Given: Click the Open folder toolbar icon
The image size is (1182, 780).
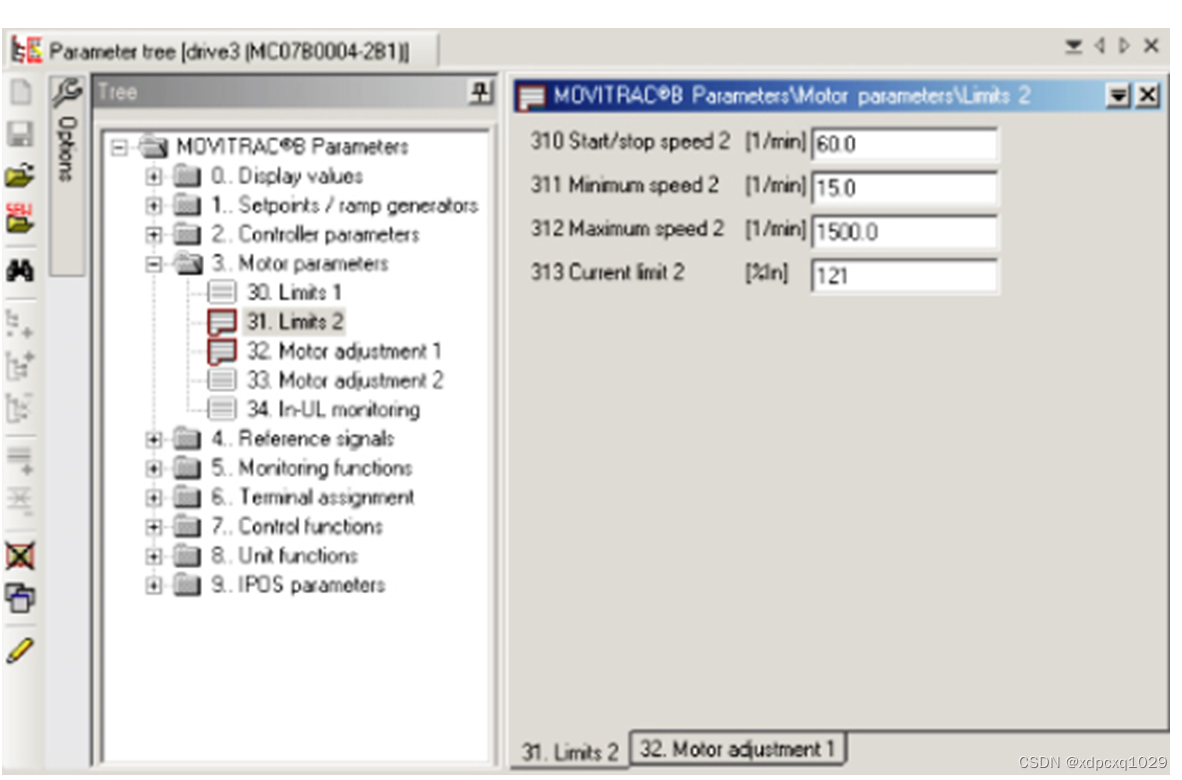Looking at the screenshot, I should point(20,175).
